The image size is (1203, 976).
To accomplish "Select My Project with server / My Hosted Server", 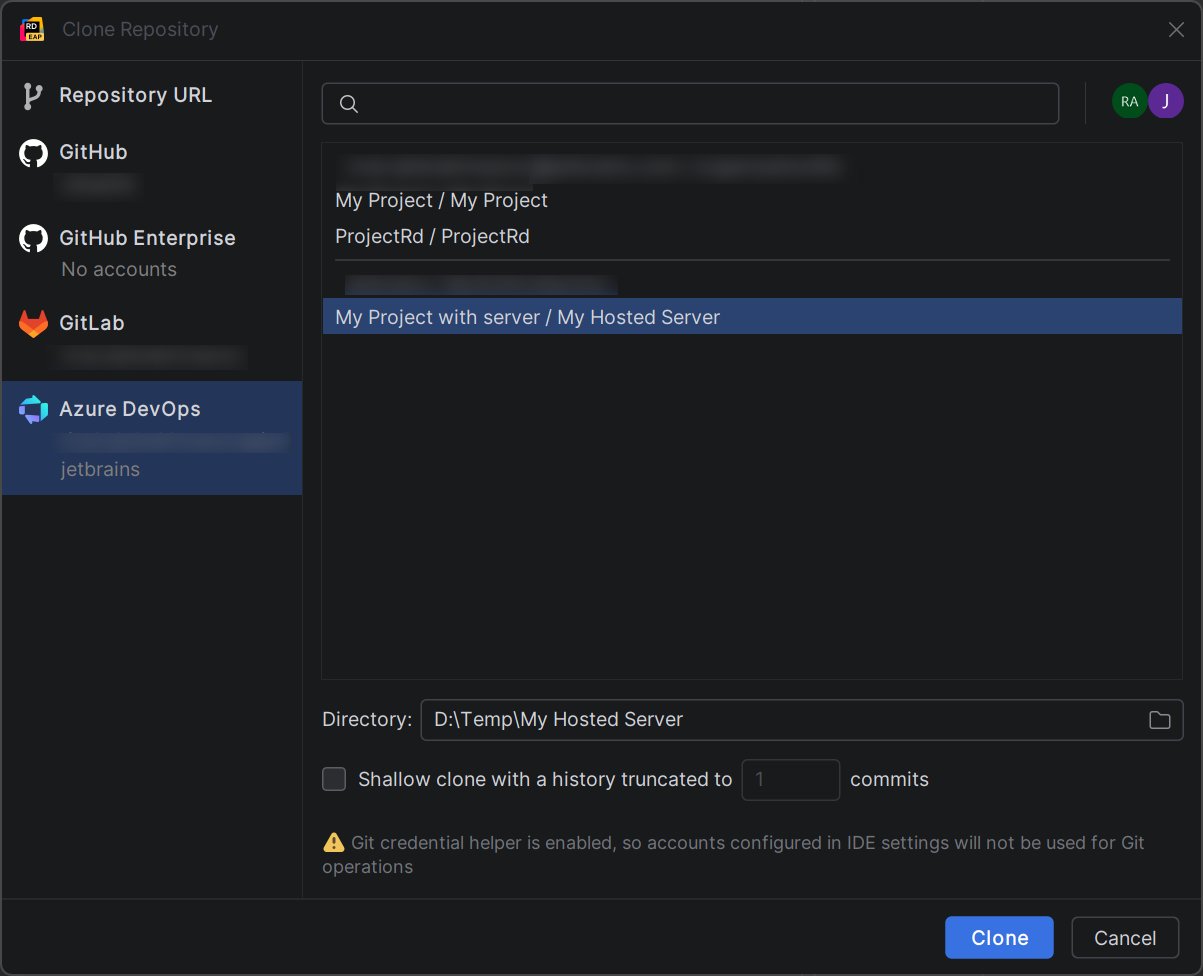I will coord(752,317).
